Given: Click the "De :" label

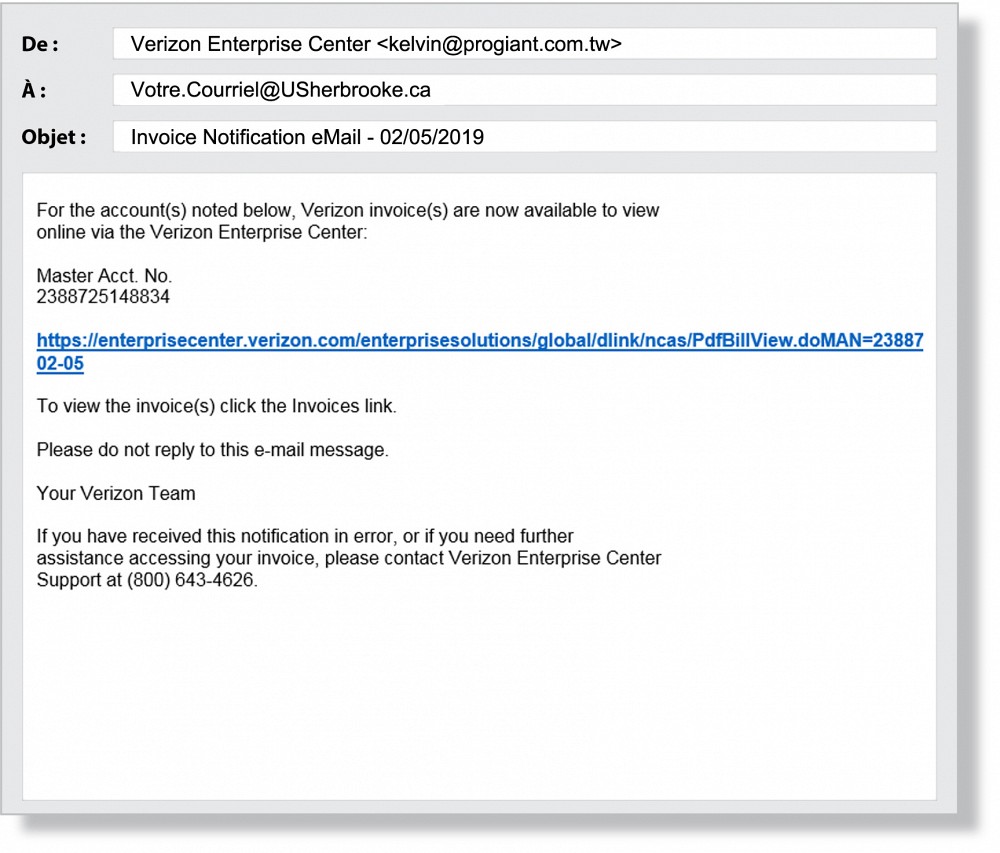Looking at the screenshot, I should 41,44.
